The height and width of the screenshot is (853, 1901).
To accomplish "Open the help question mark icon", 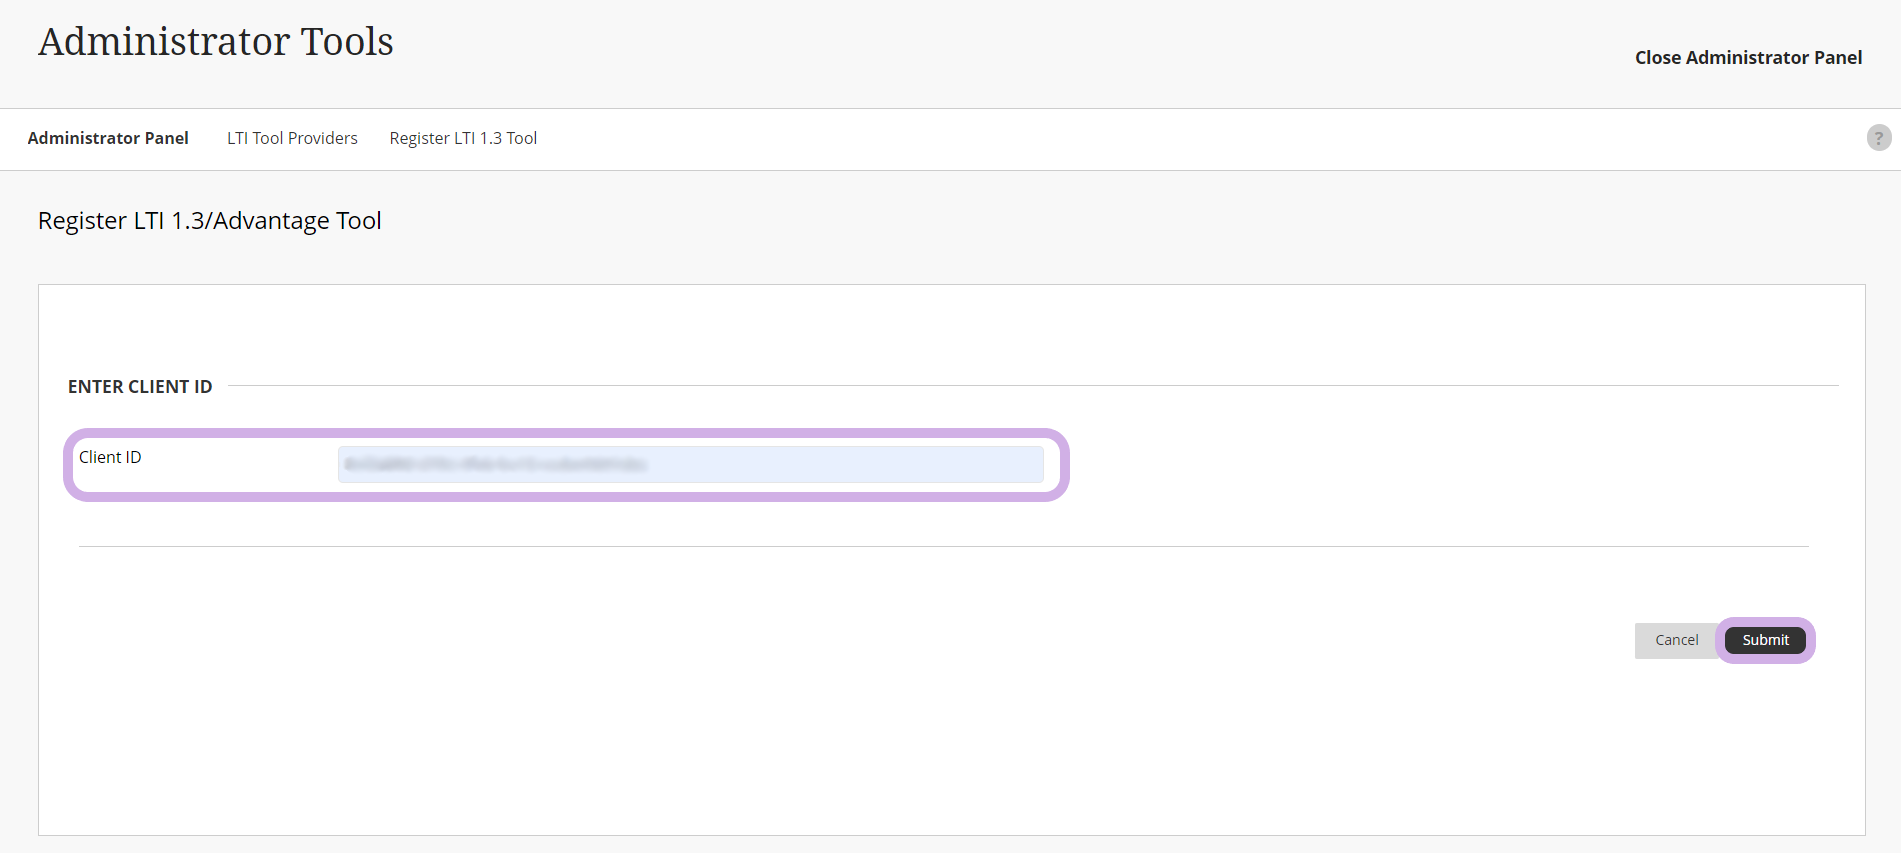I will click(x=1878, y=138).
